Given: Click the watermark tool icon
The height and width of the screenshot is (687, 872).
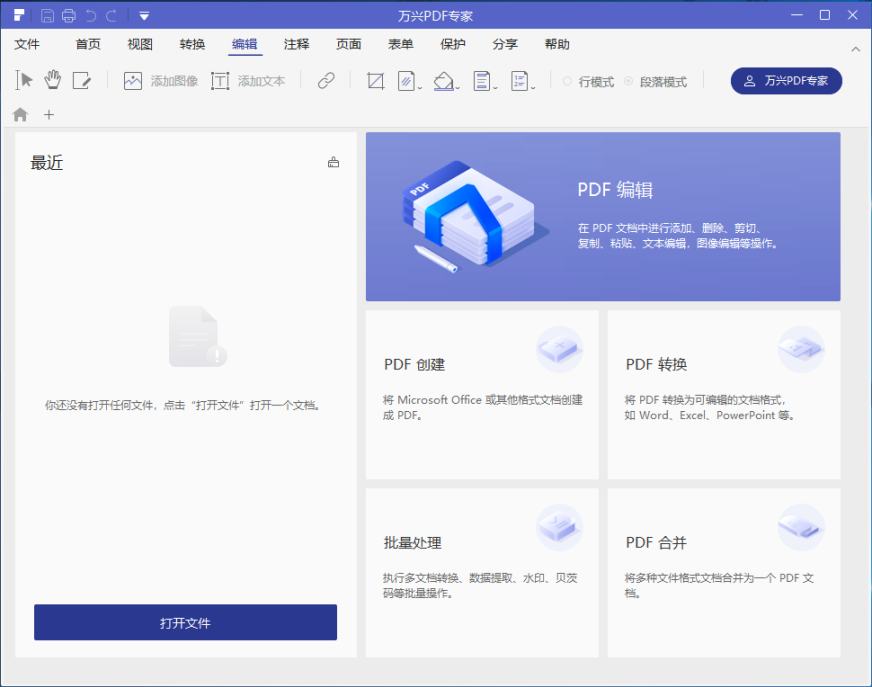Looking at the screenshot, I should pos(405,81).
